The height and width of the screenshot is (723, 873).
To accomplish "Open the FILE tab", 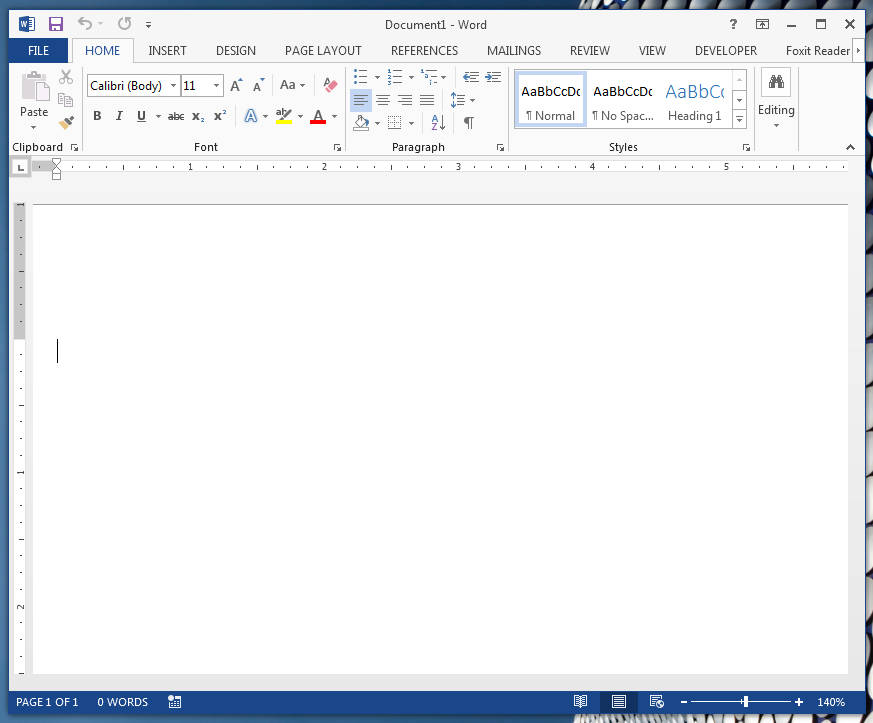I will coord(38,51).
